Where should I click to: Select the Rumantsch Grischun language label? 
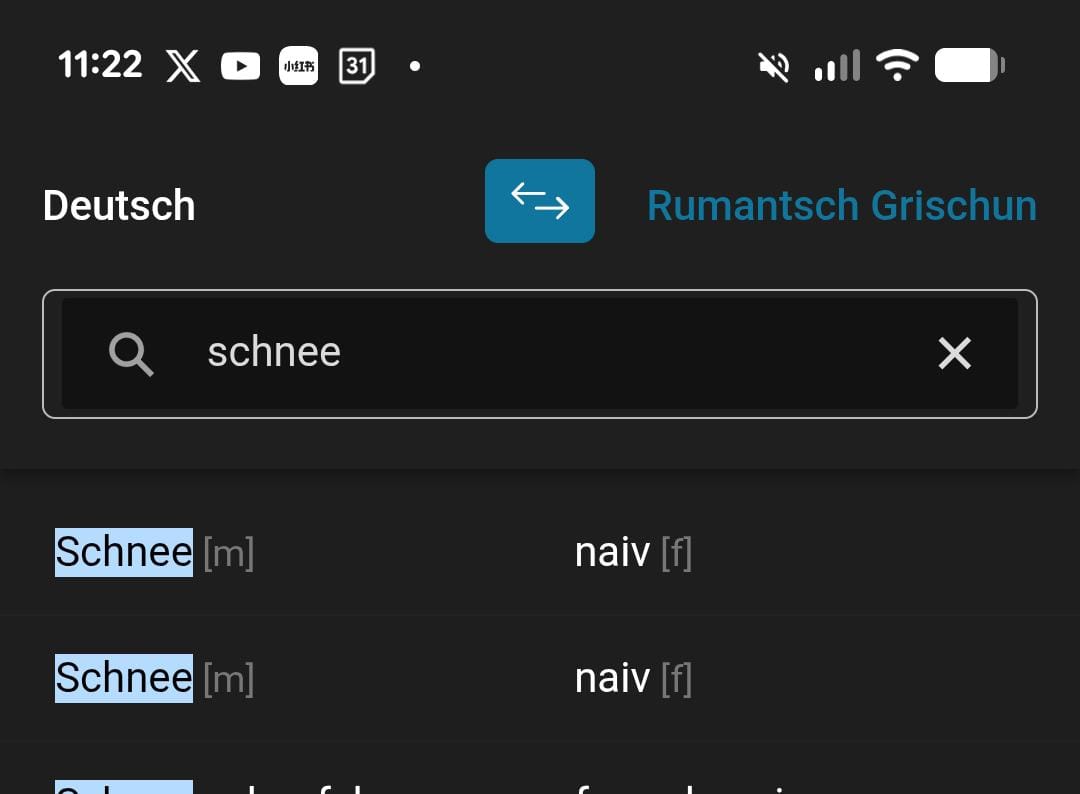click(x=841, y=206)
